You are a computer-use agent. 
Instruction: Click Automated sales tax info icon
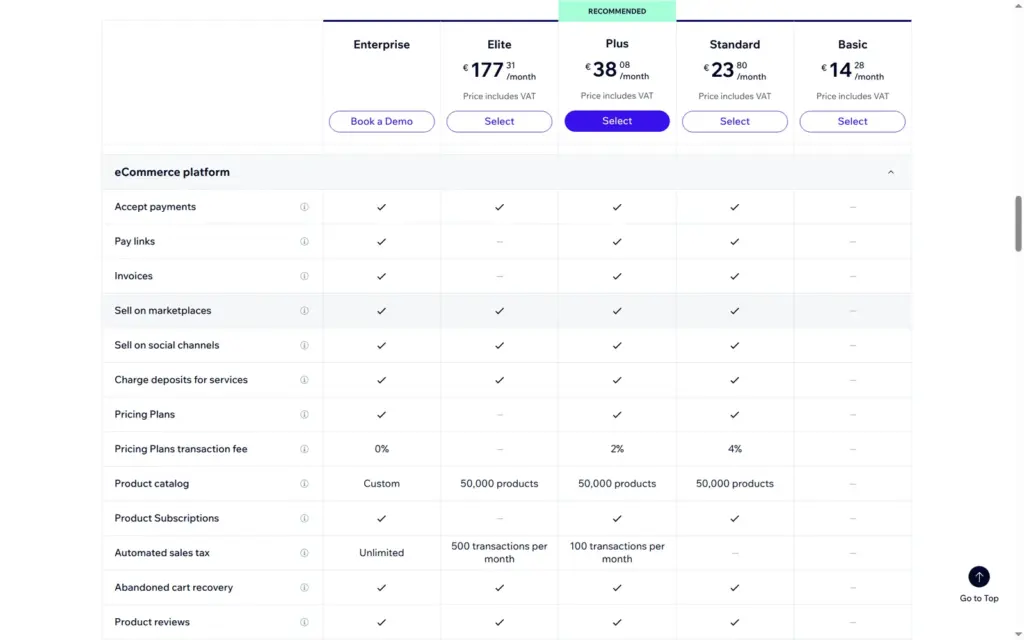click(304, 553)
